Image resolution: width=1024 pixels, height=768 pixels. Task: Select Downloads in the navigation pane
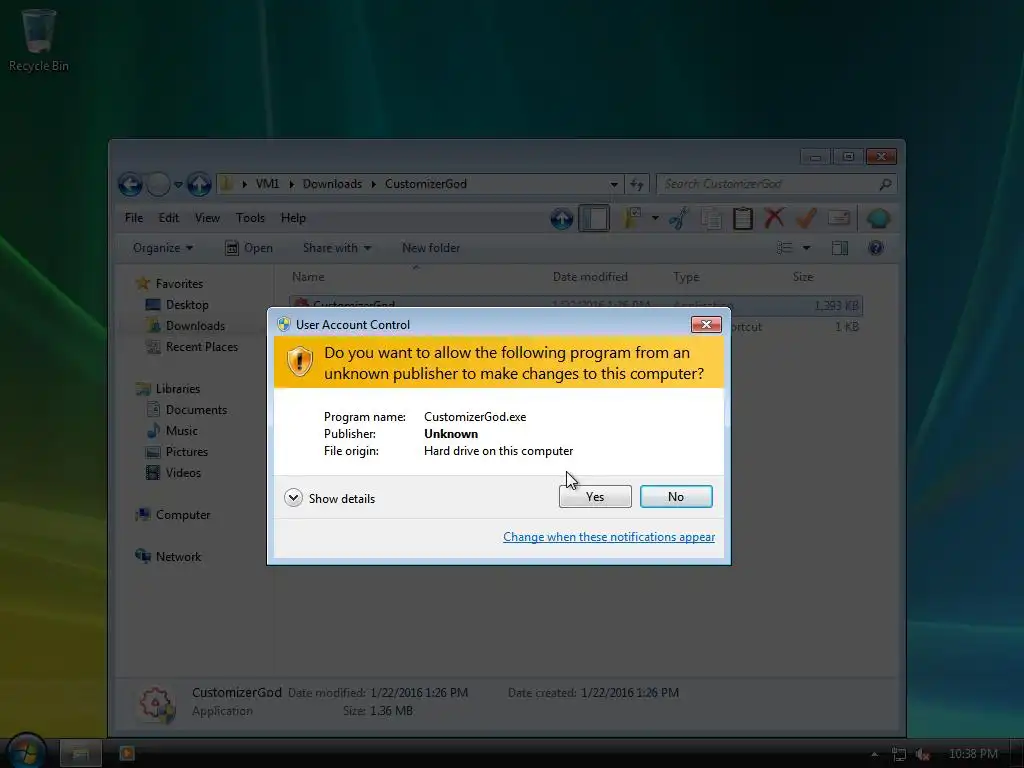186,325
